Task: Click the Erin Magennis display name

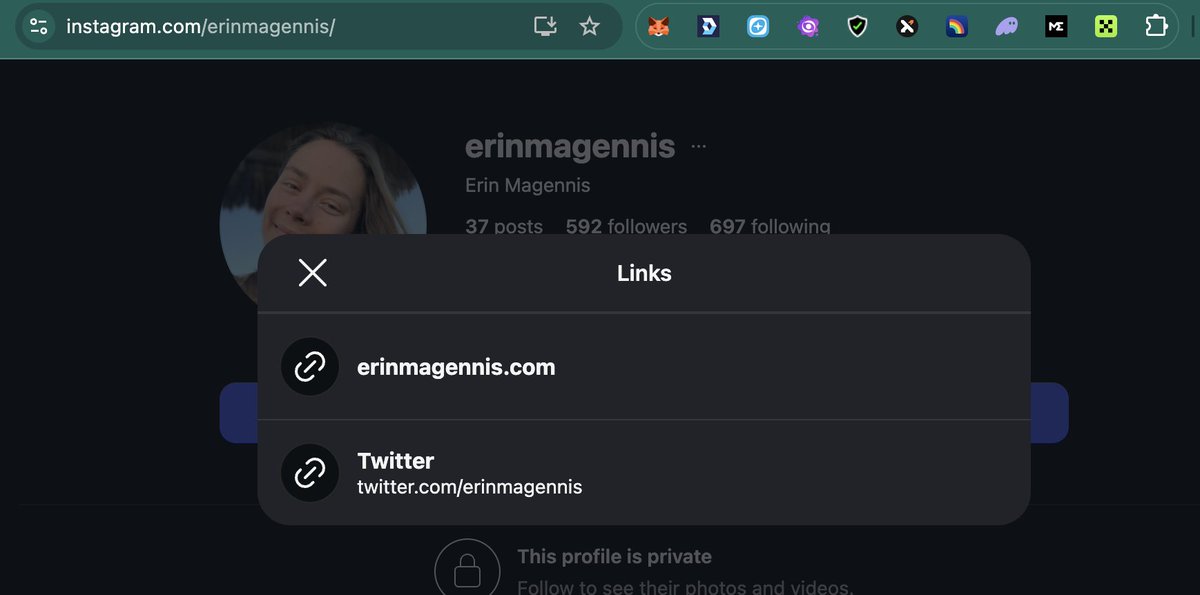Action: click(x=528, y=186)
